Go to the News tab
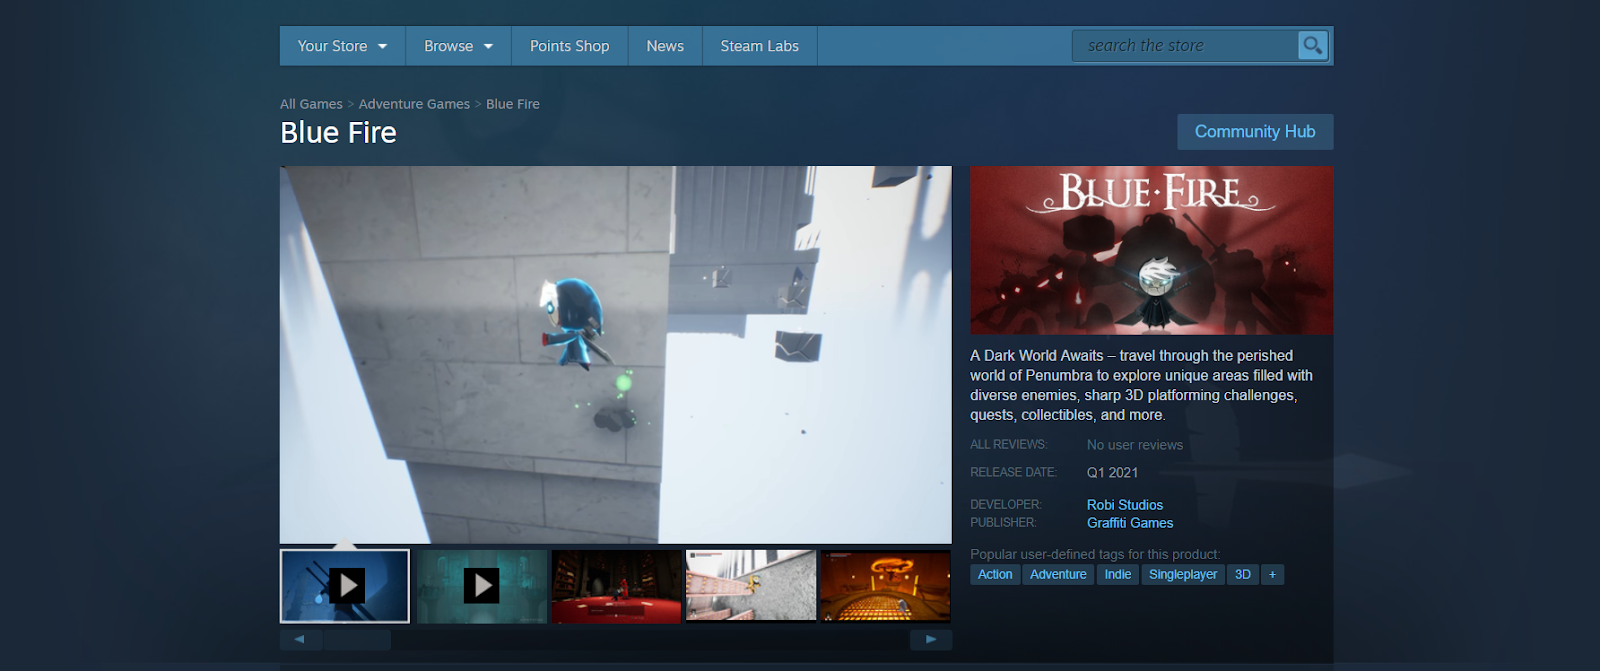1600x671 pixels. [x=665, y=46]
